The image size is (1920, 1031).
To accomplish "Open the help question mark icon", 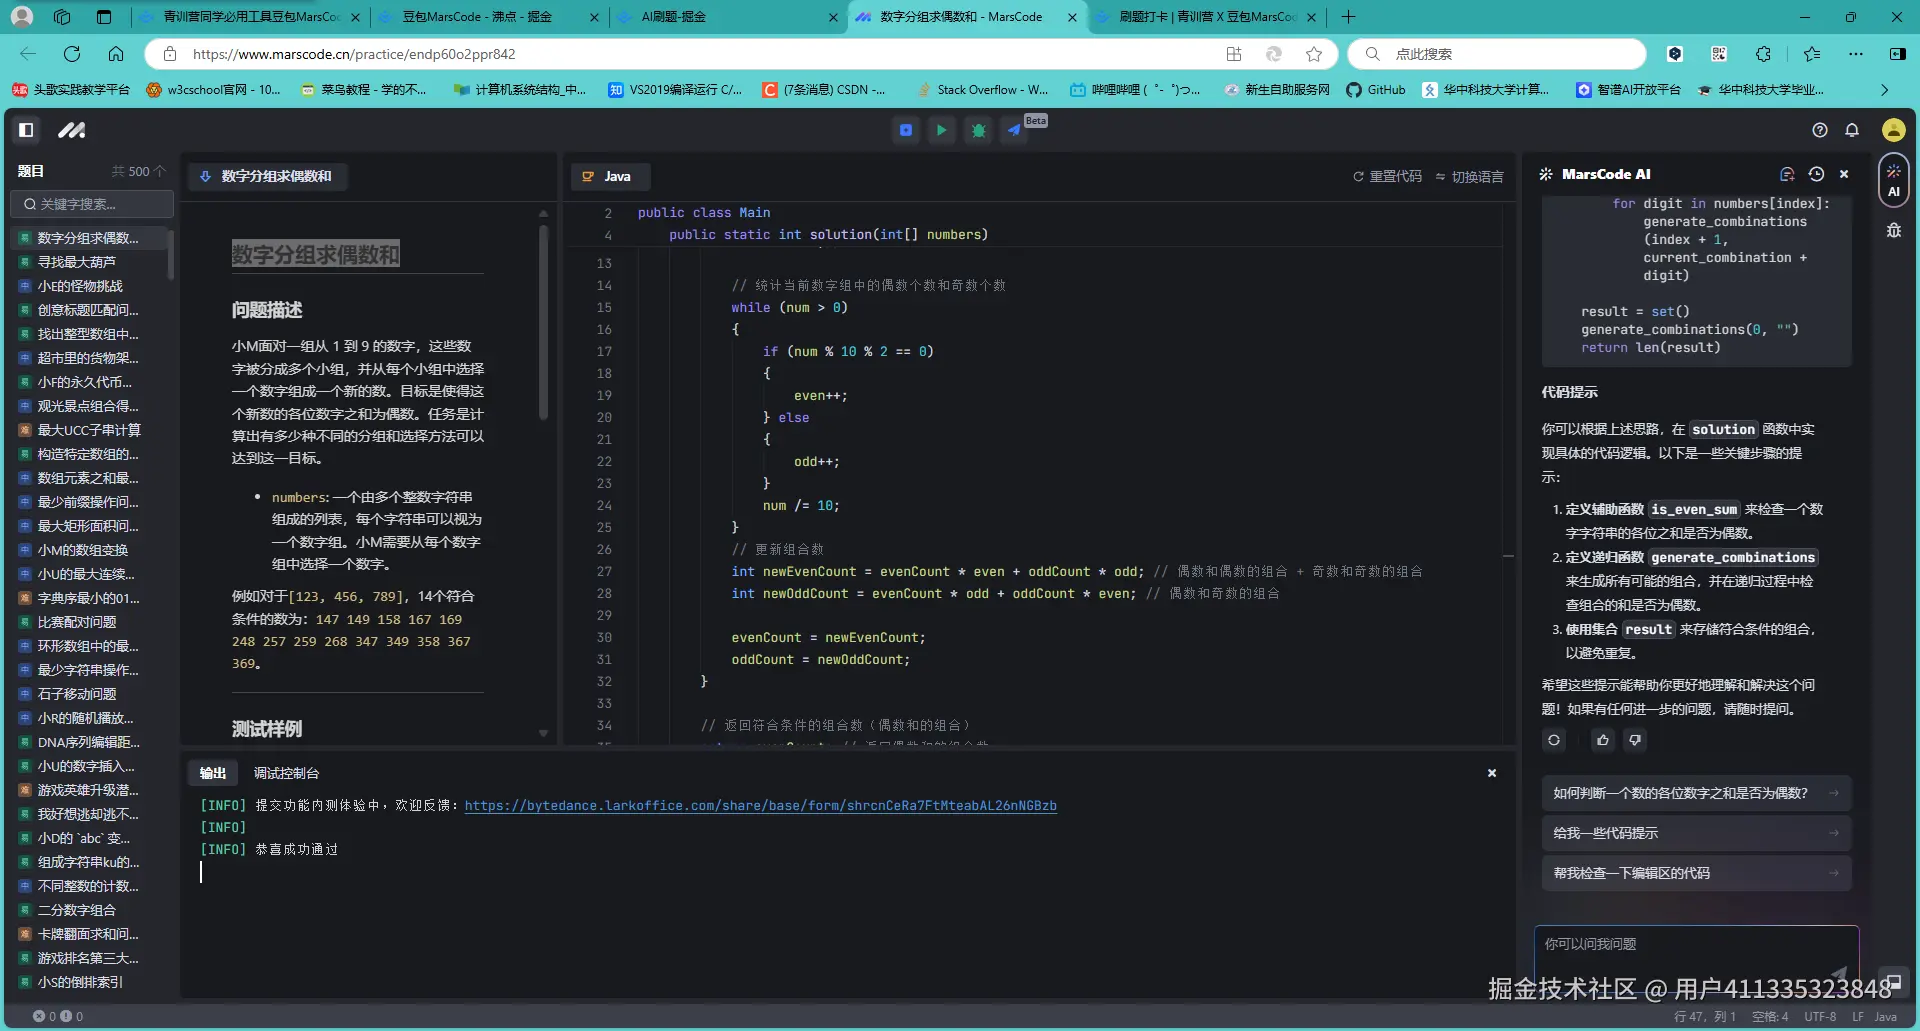I will click(1820, 130).
